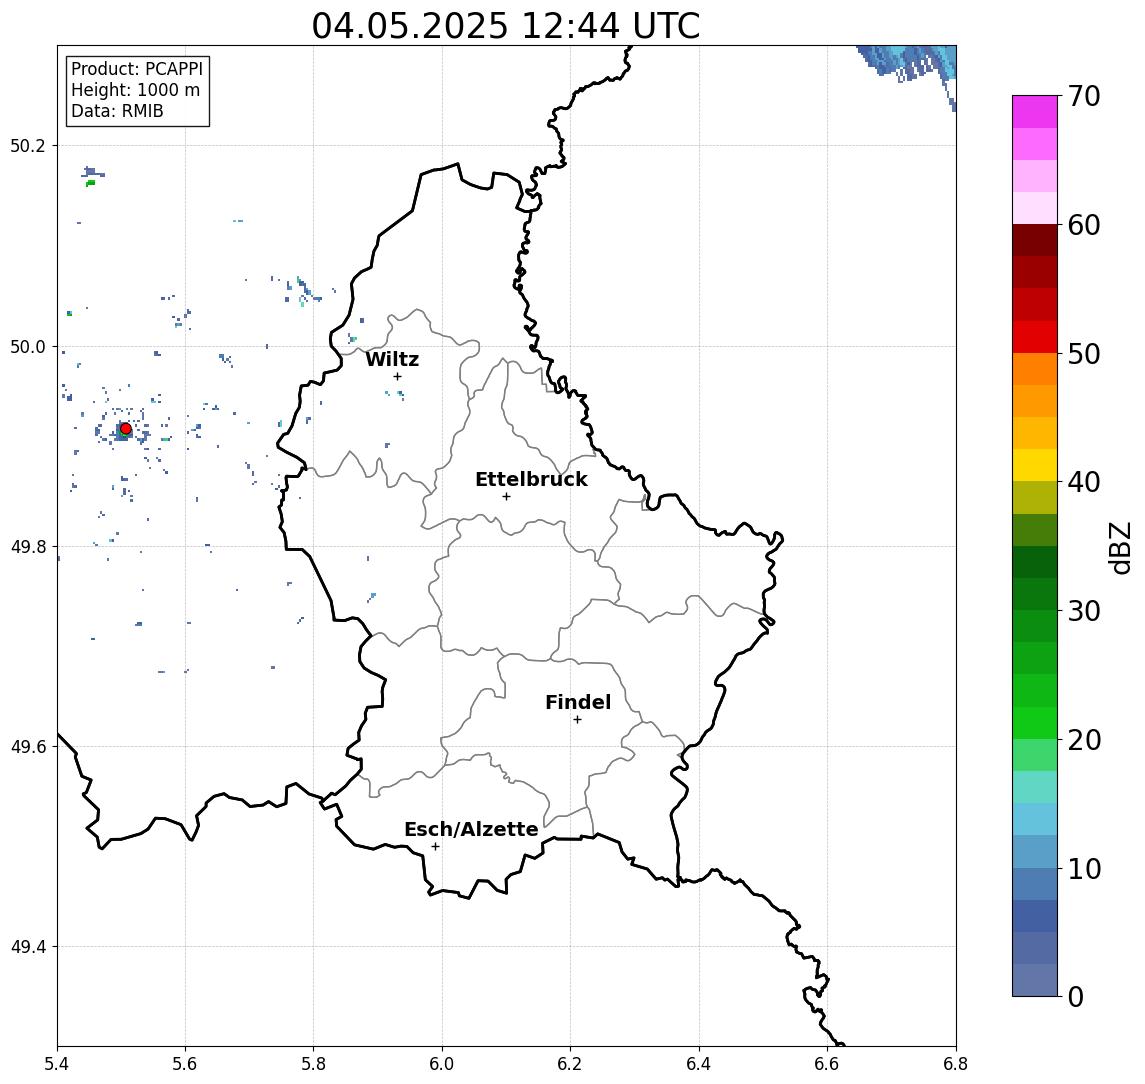Click the 'Product: PCAPPI' text
The height and width of the screenshot is (1084, 1145).
[x=137, y=69]
